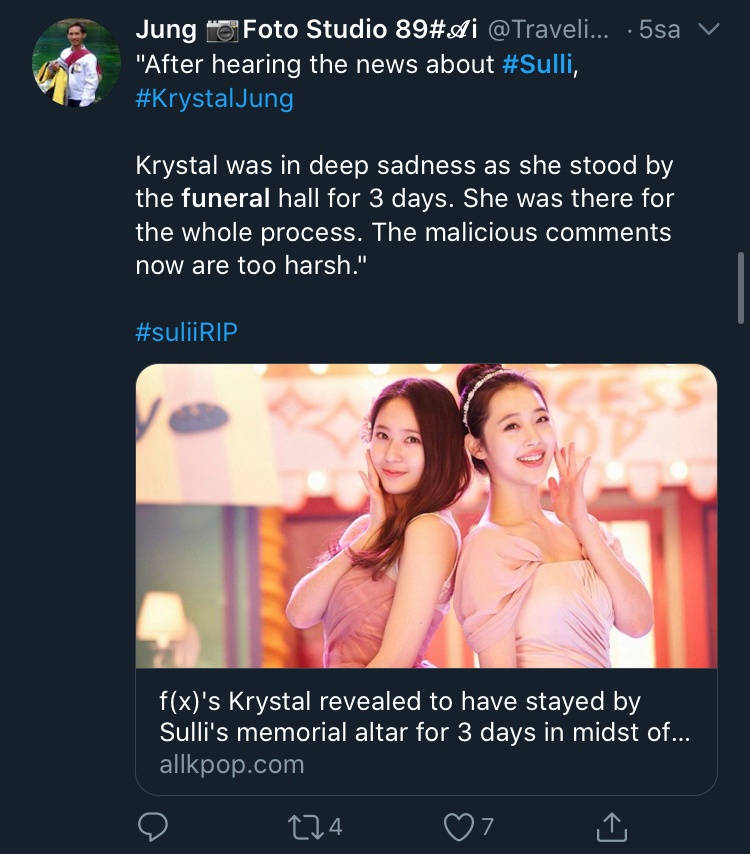Open the #suliiRIP hashtag
This screenshot has width=750, height=854.
187,332
